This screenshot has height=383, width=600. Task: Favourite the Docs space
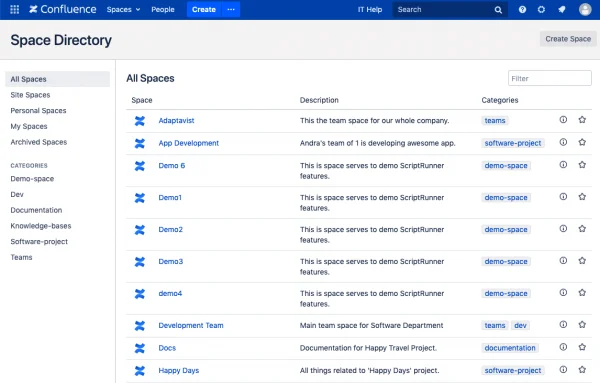click(582, 347)
